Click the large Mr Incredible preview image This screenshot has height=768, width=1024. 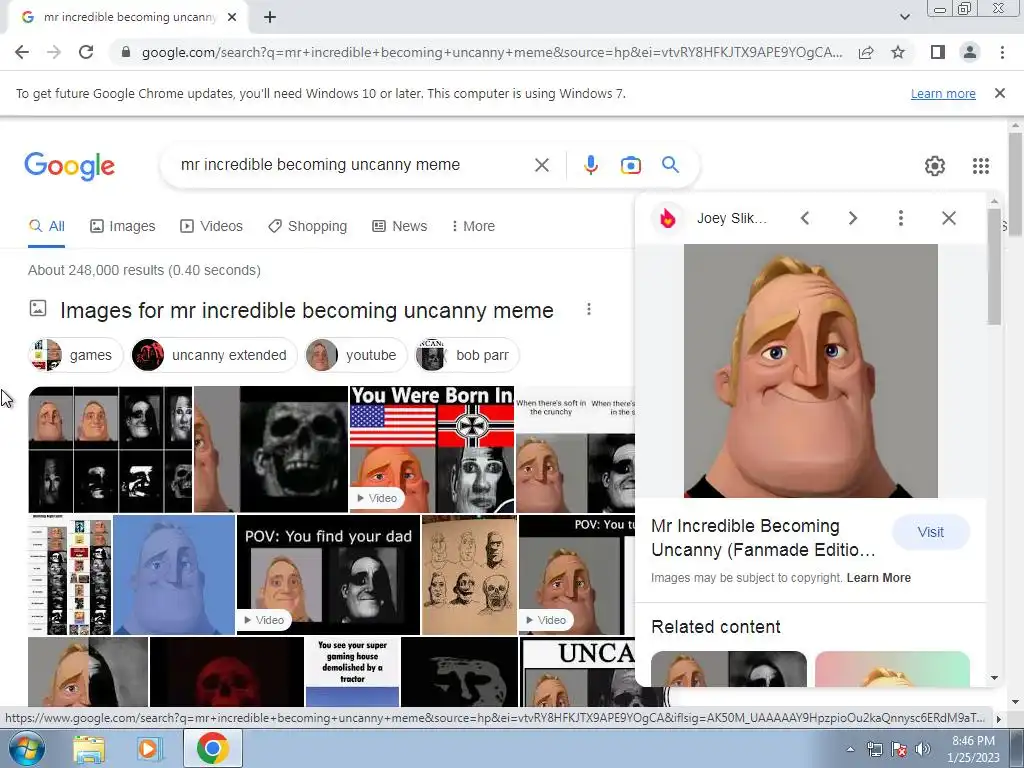[x=810, y=371]
